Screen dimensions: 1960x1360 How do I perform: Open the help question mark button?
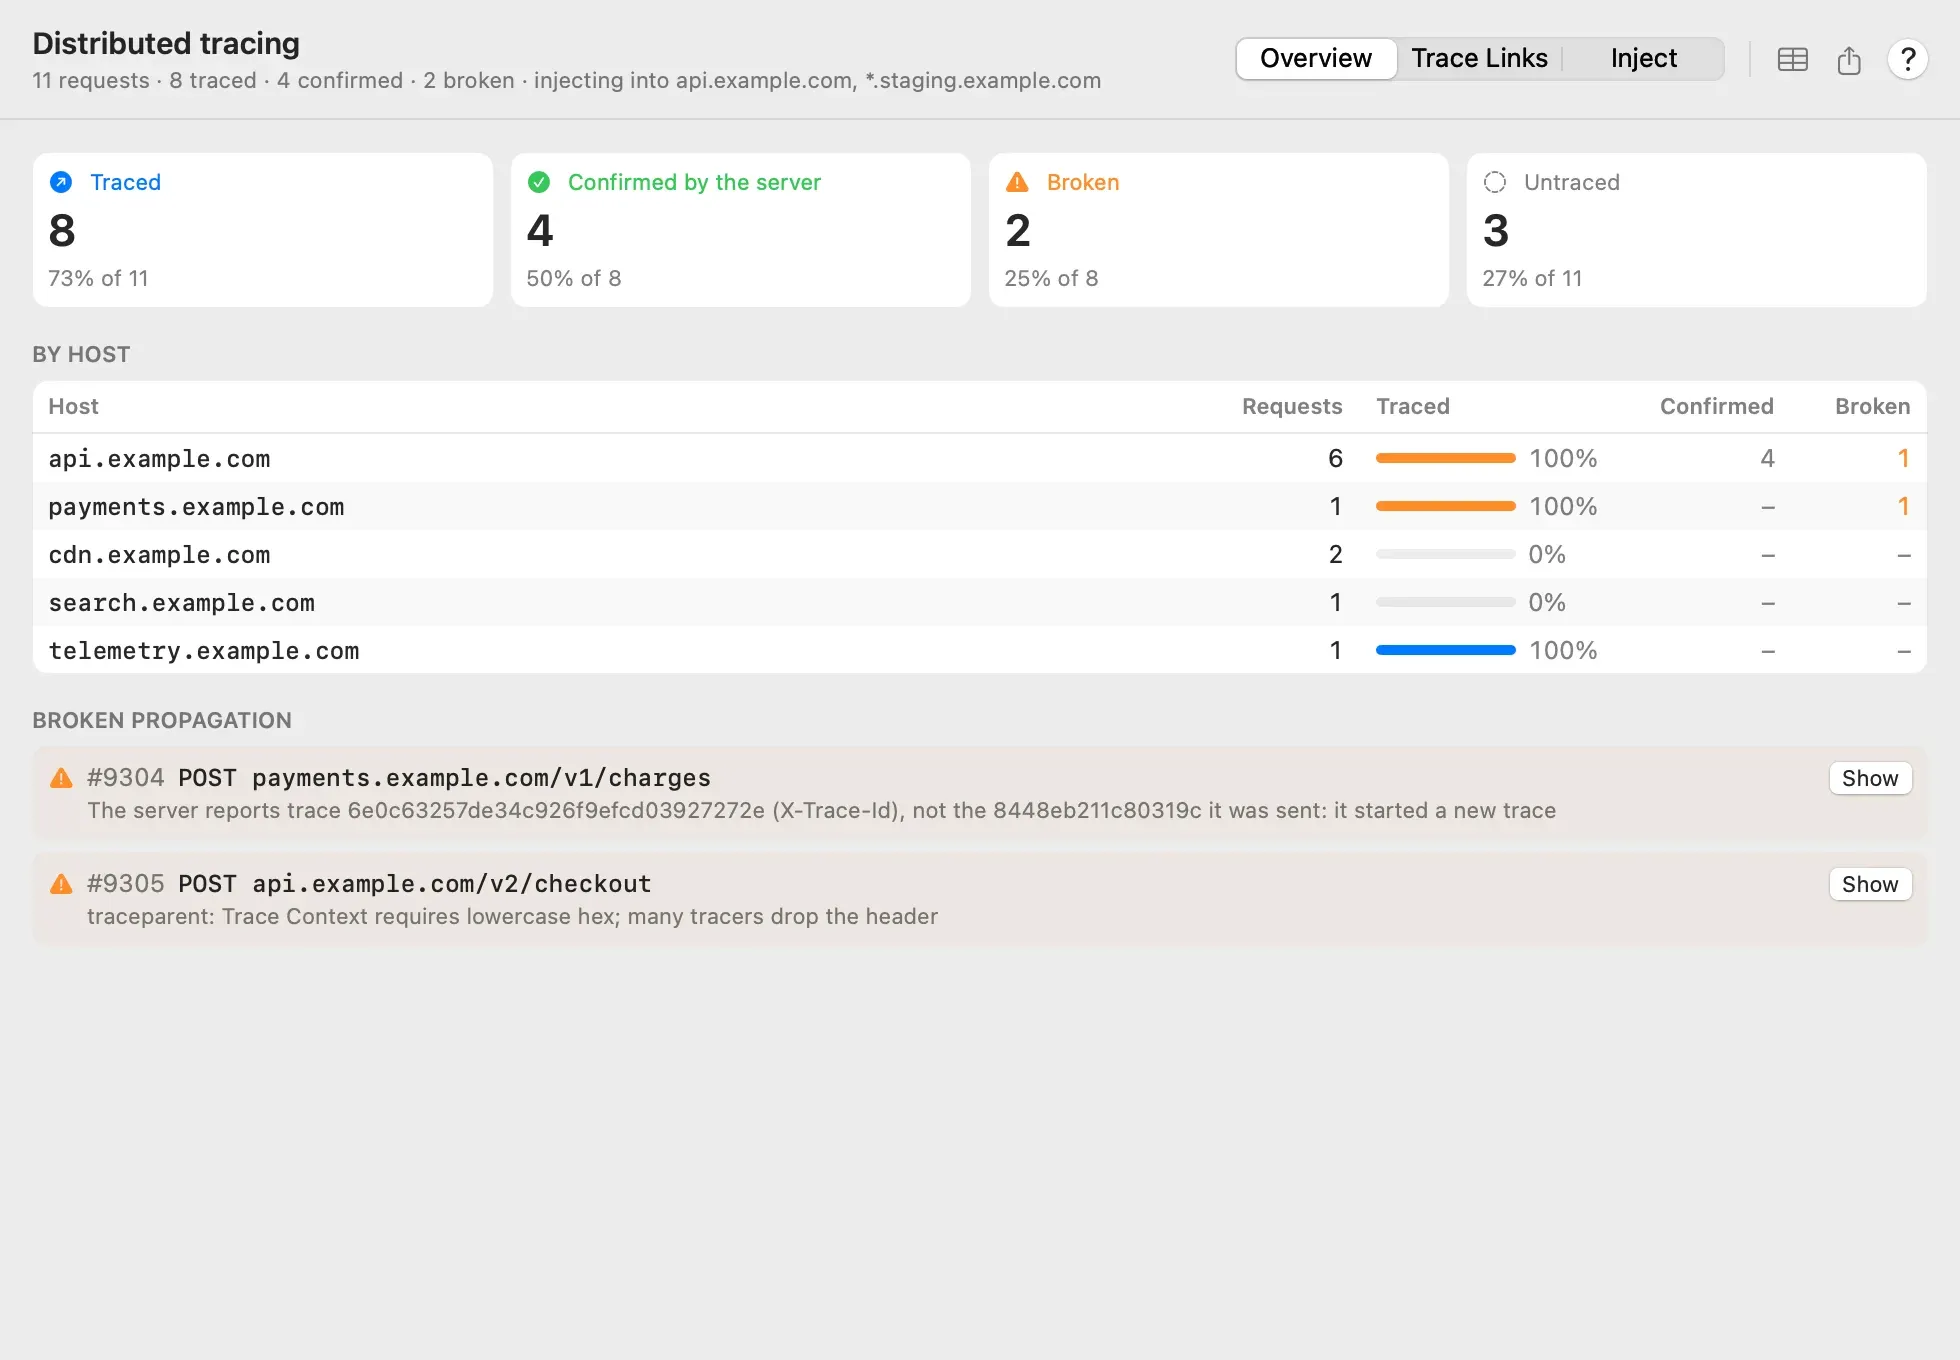point(1907,60)
